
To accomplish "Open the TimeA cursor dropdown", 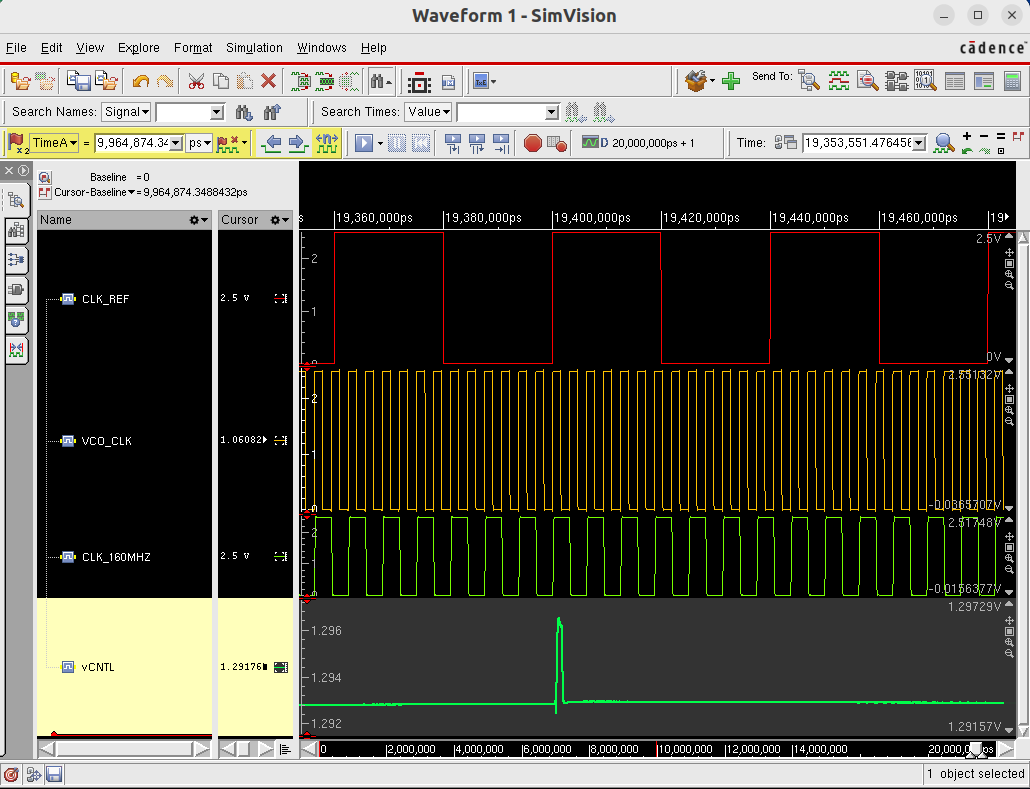I will click(x=55, y=143).
